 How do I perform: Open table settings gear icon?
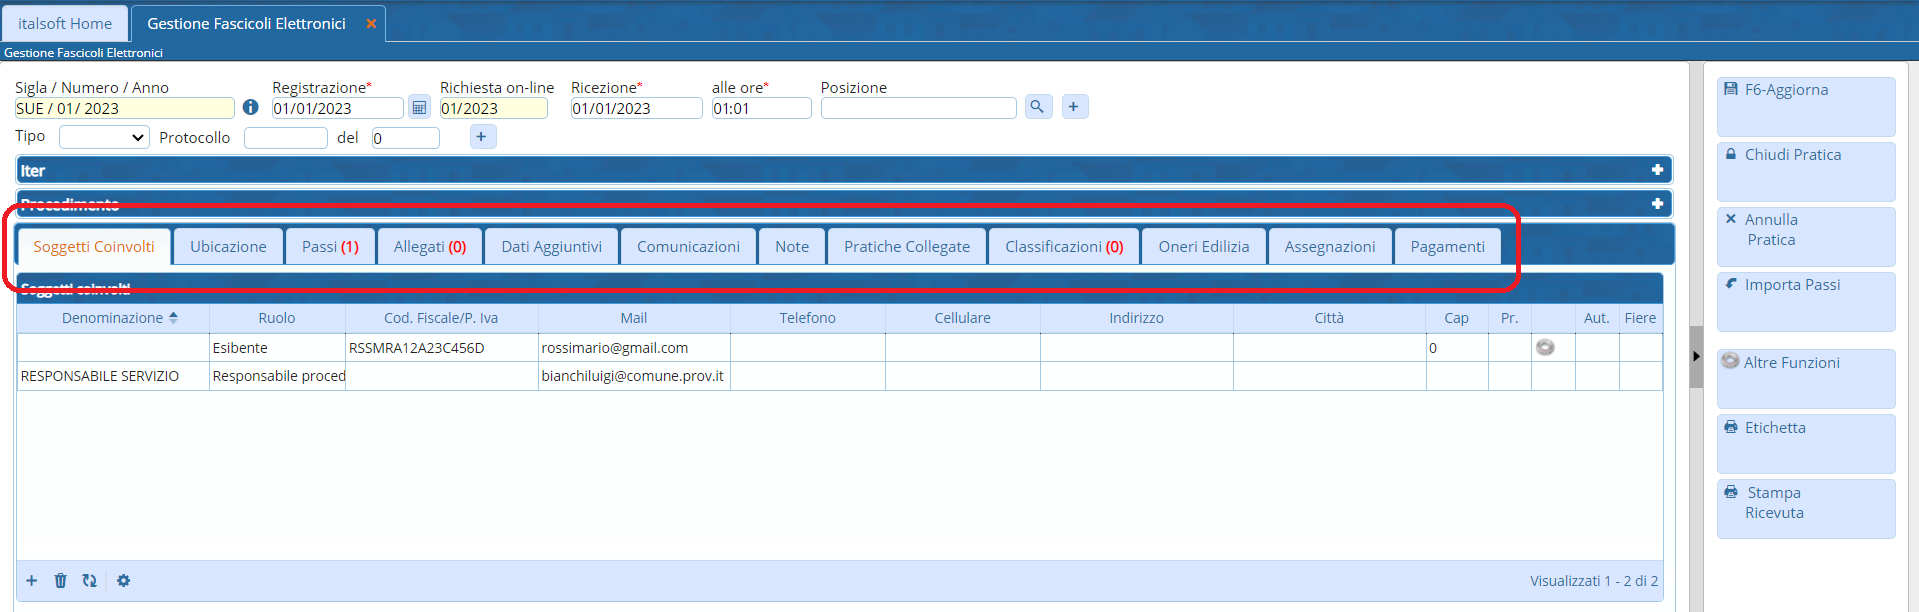(123, 581)
